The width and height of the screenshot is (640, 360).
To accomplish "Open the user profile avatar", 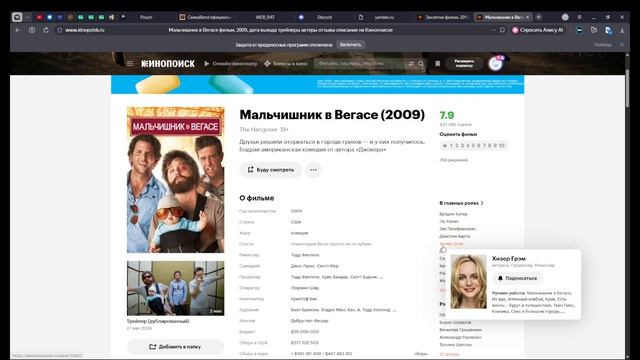I will pyautogui.click(x=496, y=64).
